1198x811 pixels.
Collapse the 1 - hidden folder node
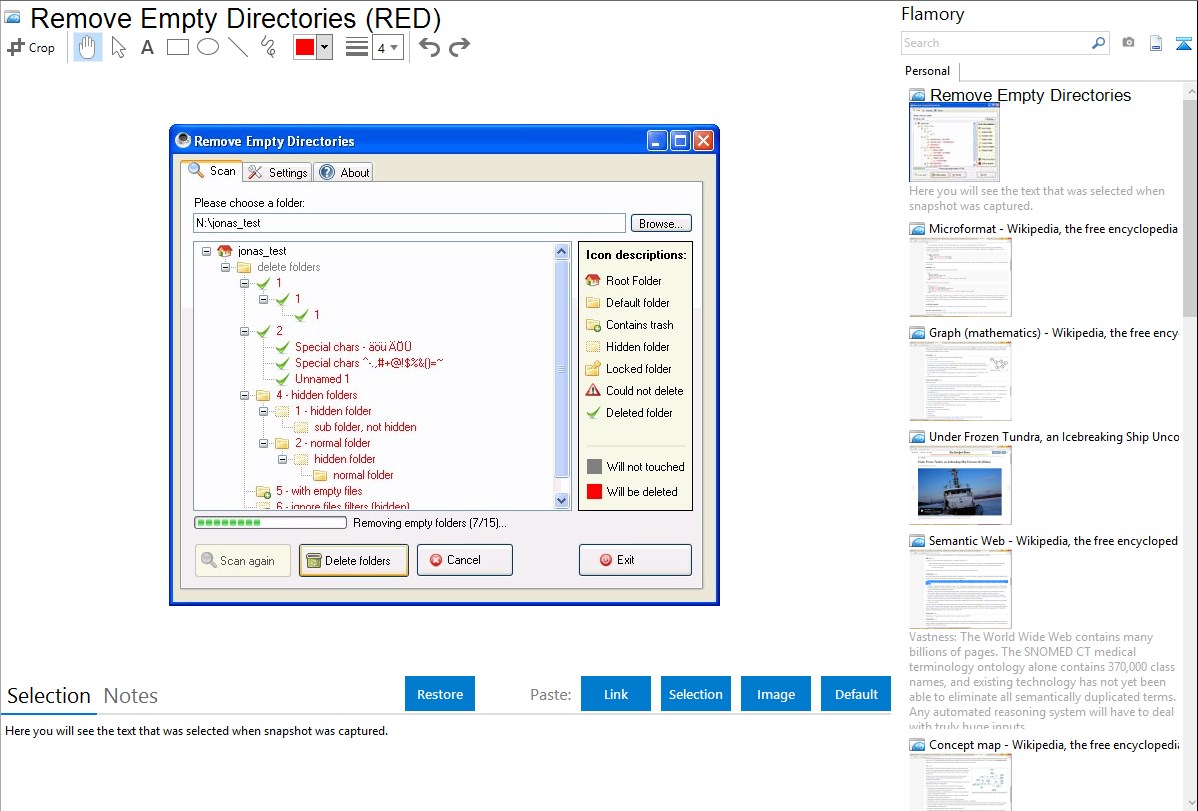pos(264,411)
